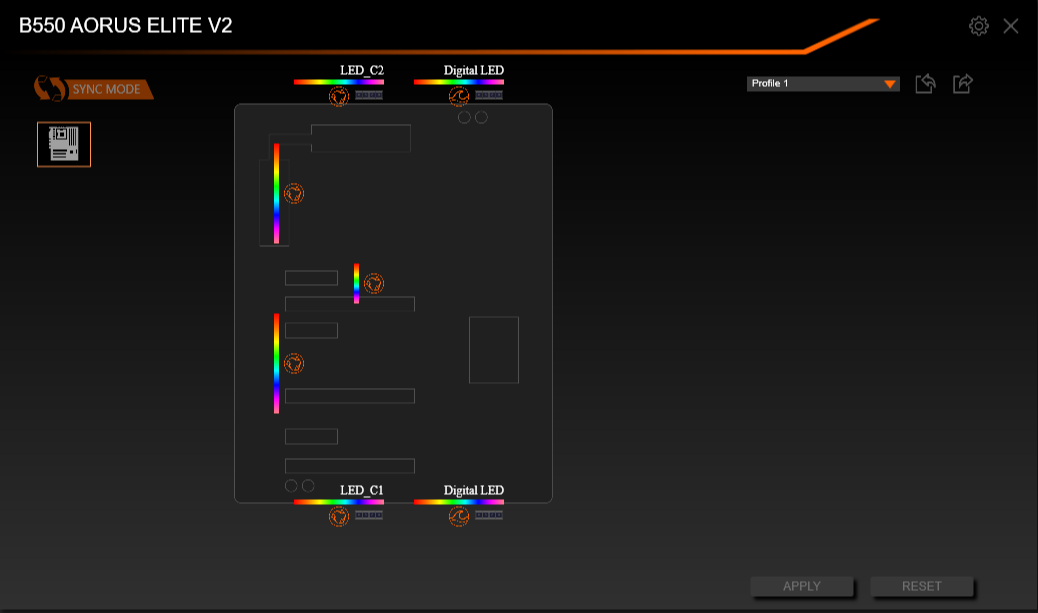Click the LED strip icon under upper Digital LED

coord(489,95)
